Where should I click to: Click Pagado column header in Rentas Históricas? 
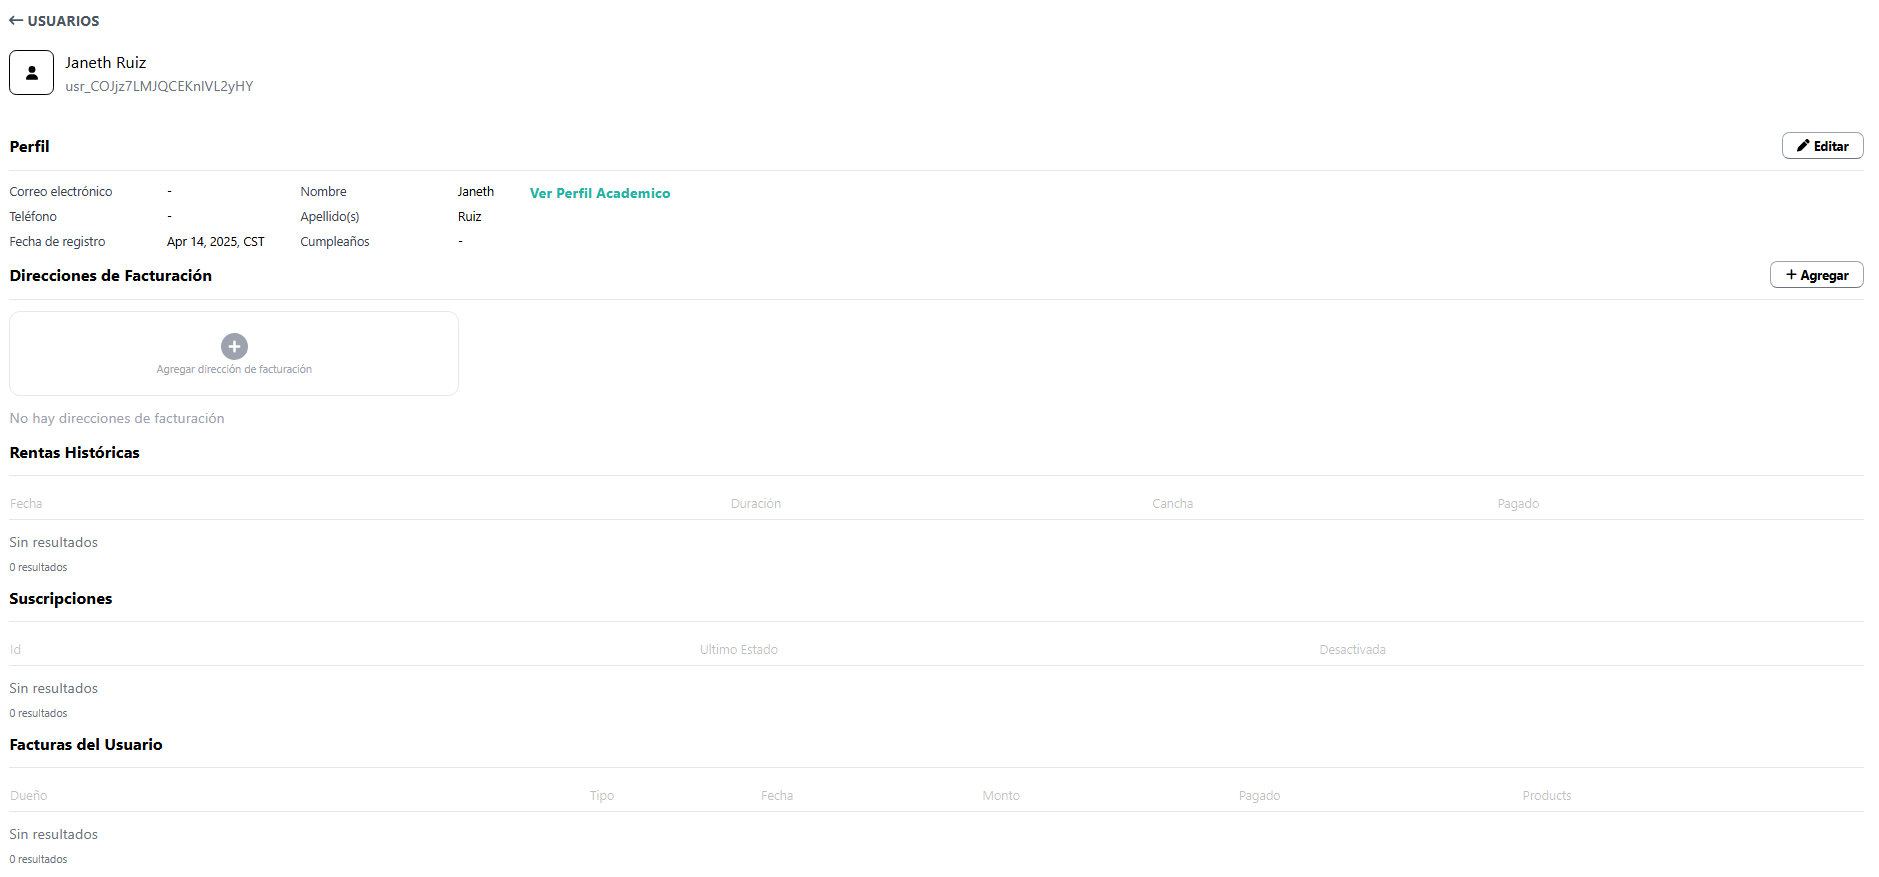pyautogui.click(x=1517, y=504)
